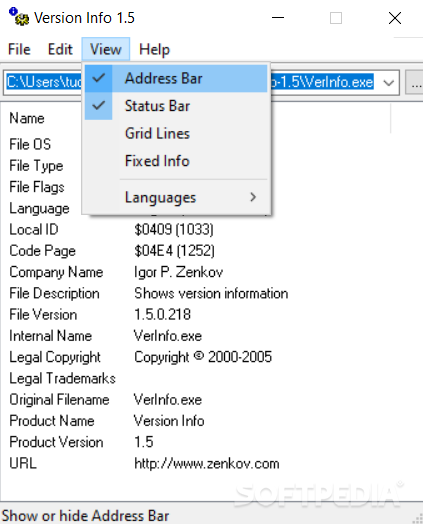Click the window resize grip in status bar
This screenshot has width=423, height=524.
pyautogui.click(x=417, y=518)
